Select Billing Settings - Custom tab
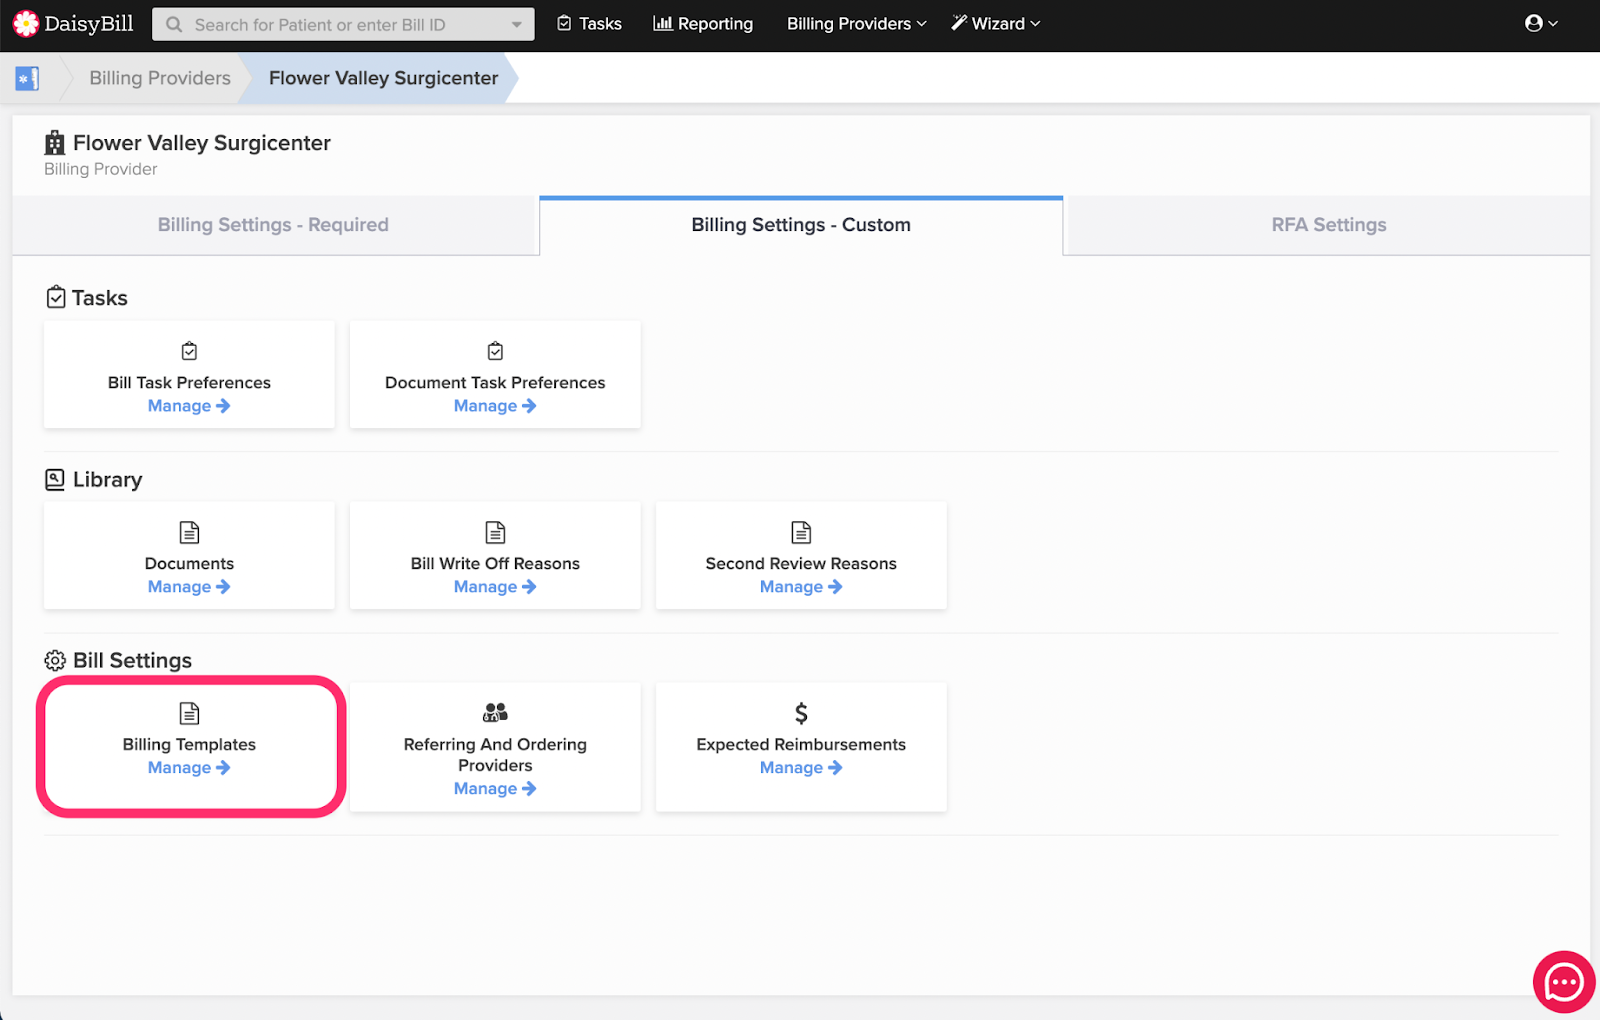 (801, 225)
